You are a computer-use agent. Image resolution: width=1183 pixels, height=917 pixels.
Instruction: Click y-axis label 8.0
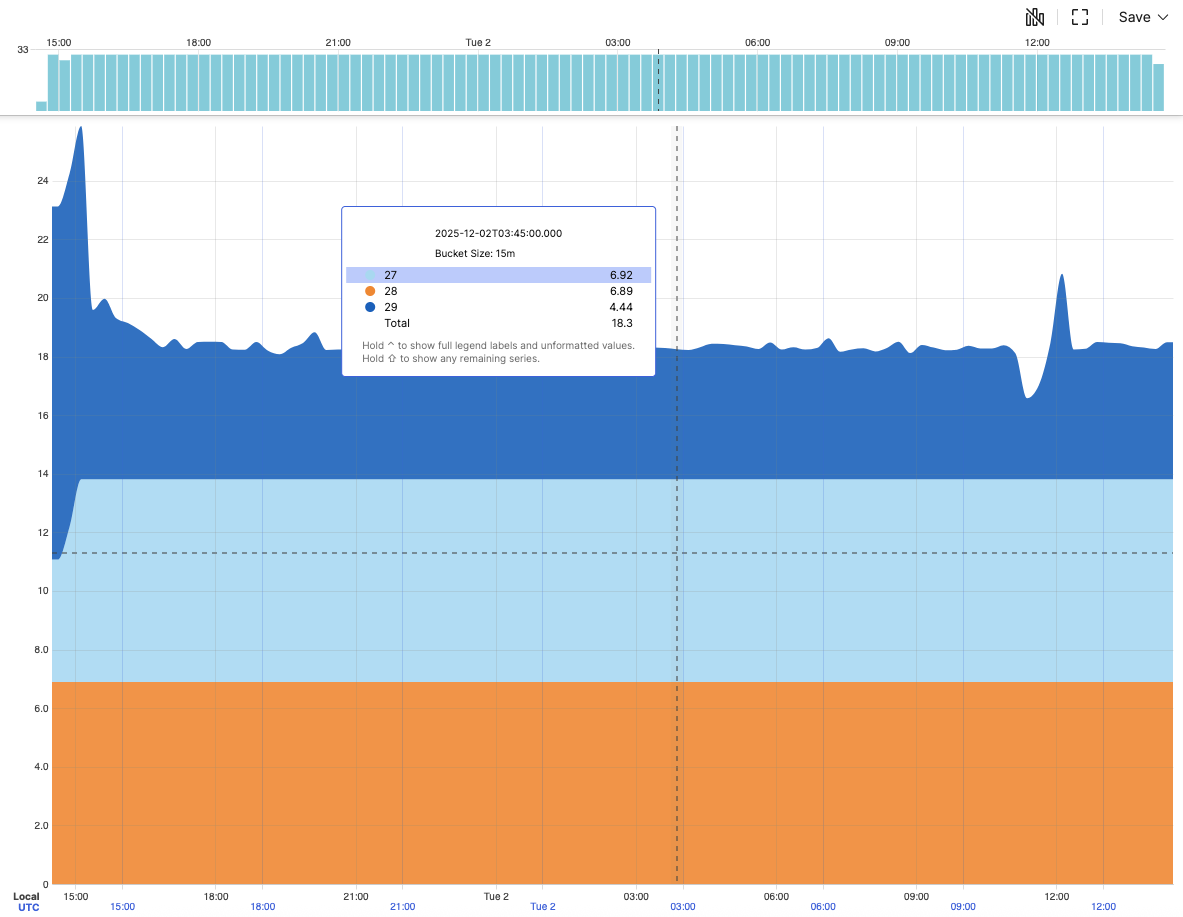pos(41,650)
